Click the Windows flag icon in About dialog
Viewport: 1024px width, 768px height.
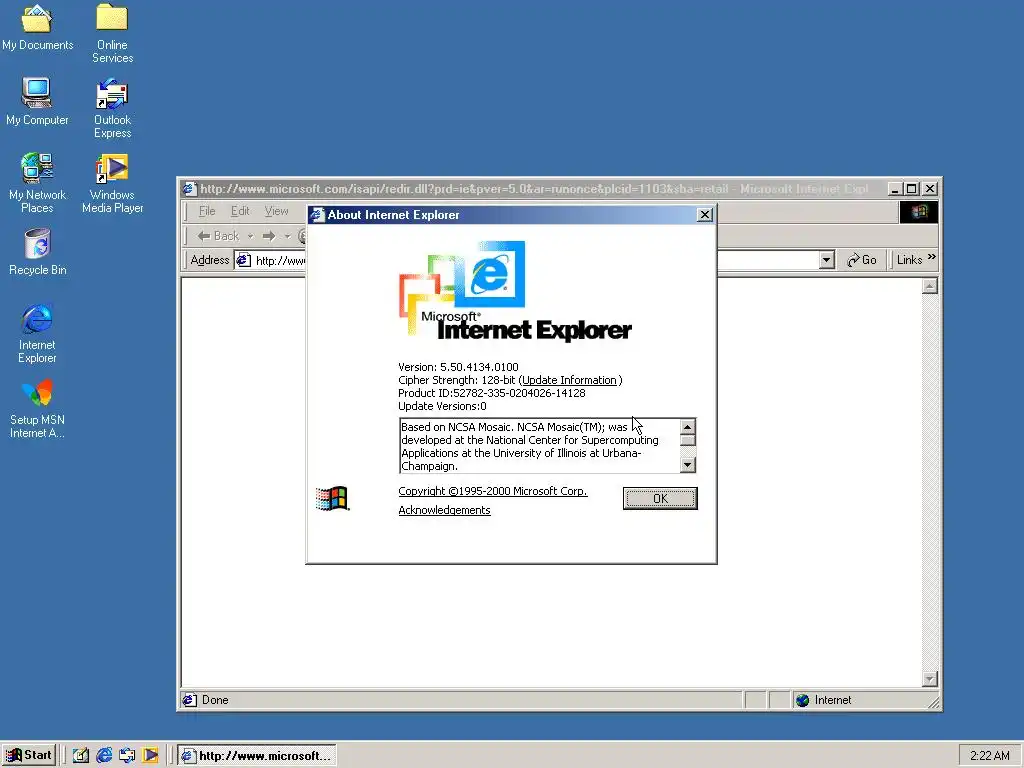click(332, 499)
